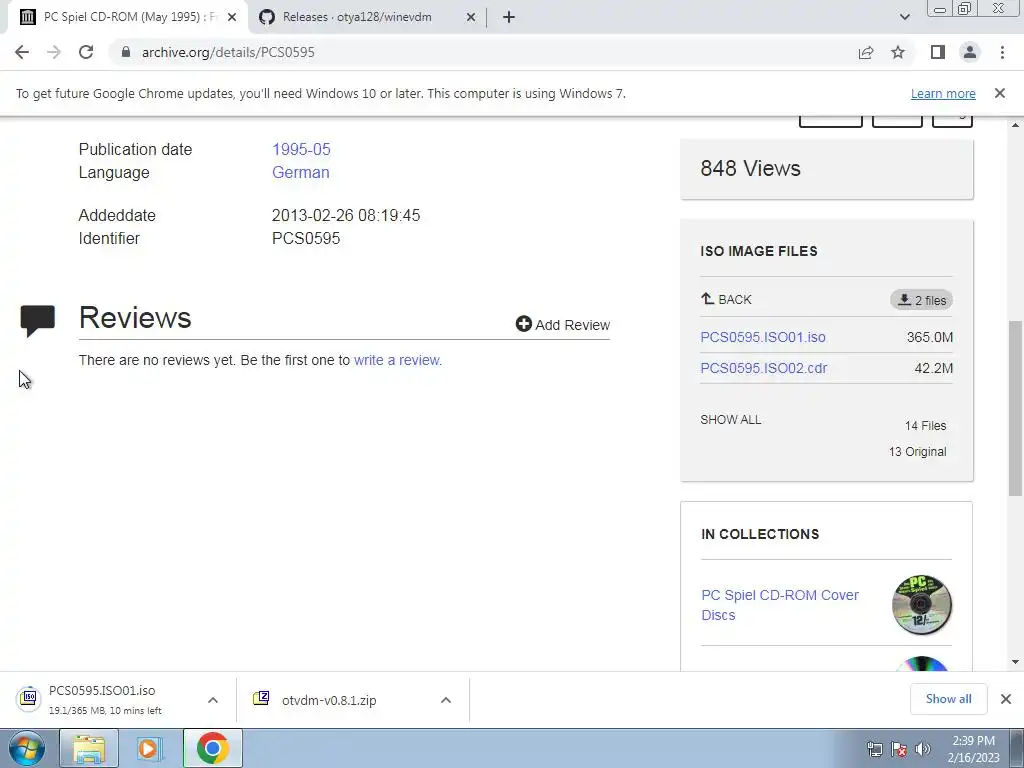Open Windows Explorer from taskbar
The width and height of the screenshot is (1024, 768).
click(89, 748)
